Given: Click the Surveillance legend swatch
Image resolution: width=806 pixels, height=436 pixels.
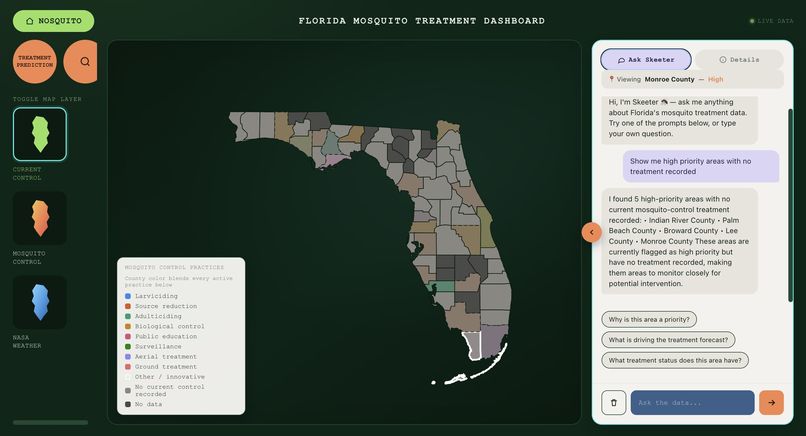Looking at the screenshot, I should (128, 347).
